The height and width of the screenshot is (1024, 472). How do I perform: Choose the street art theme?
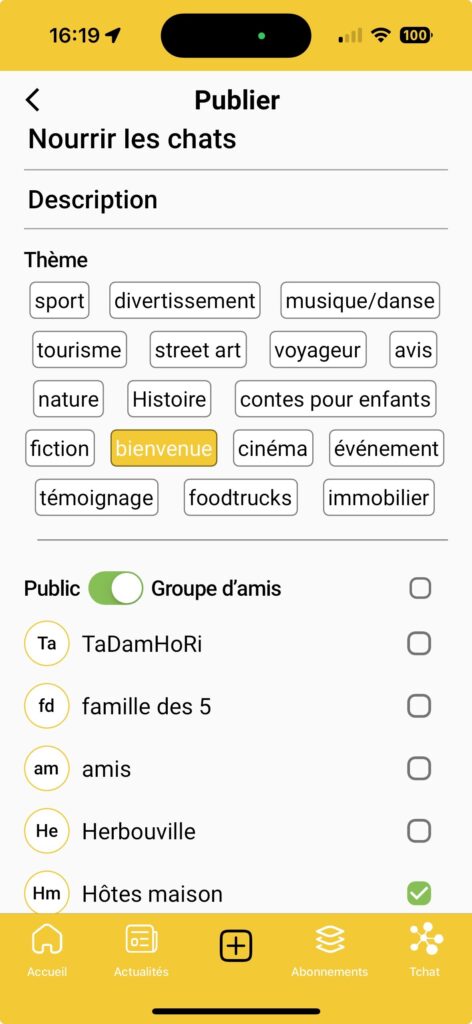(x=198, y=350)
